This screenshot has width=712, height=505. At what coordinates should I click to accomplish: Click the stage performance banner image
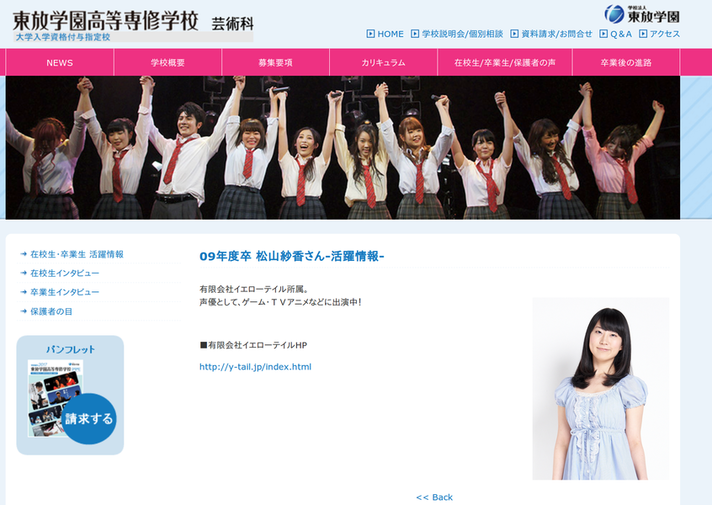tap(343, 148)
